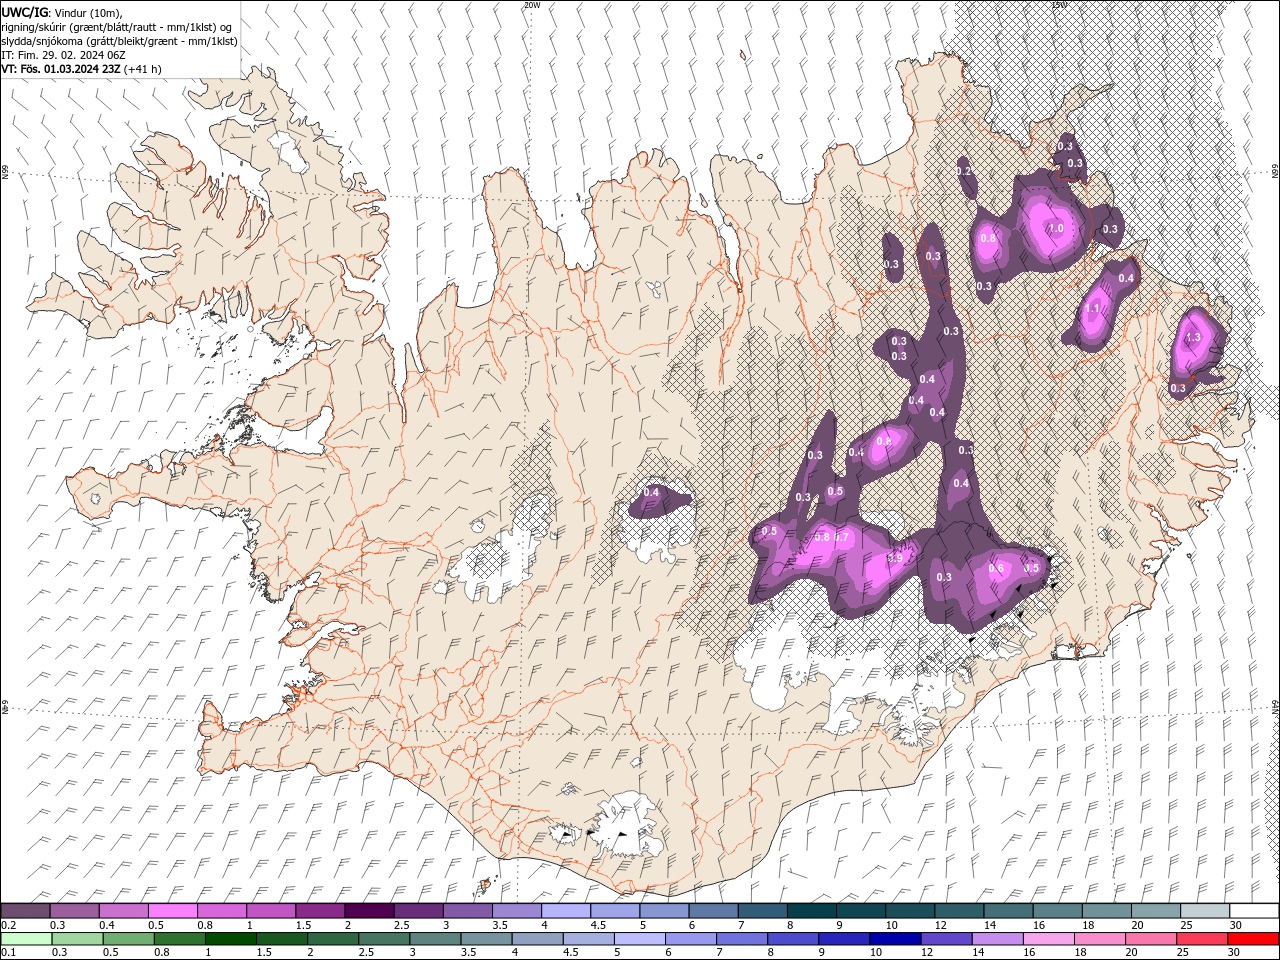1280x960 pixels.
Task: Click the snow scale swatch between 1.5 and 2
Action: click(x=320, y=911)
